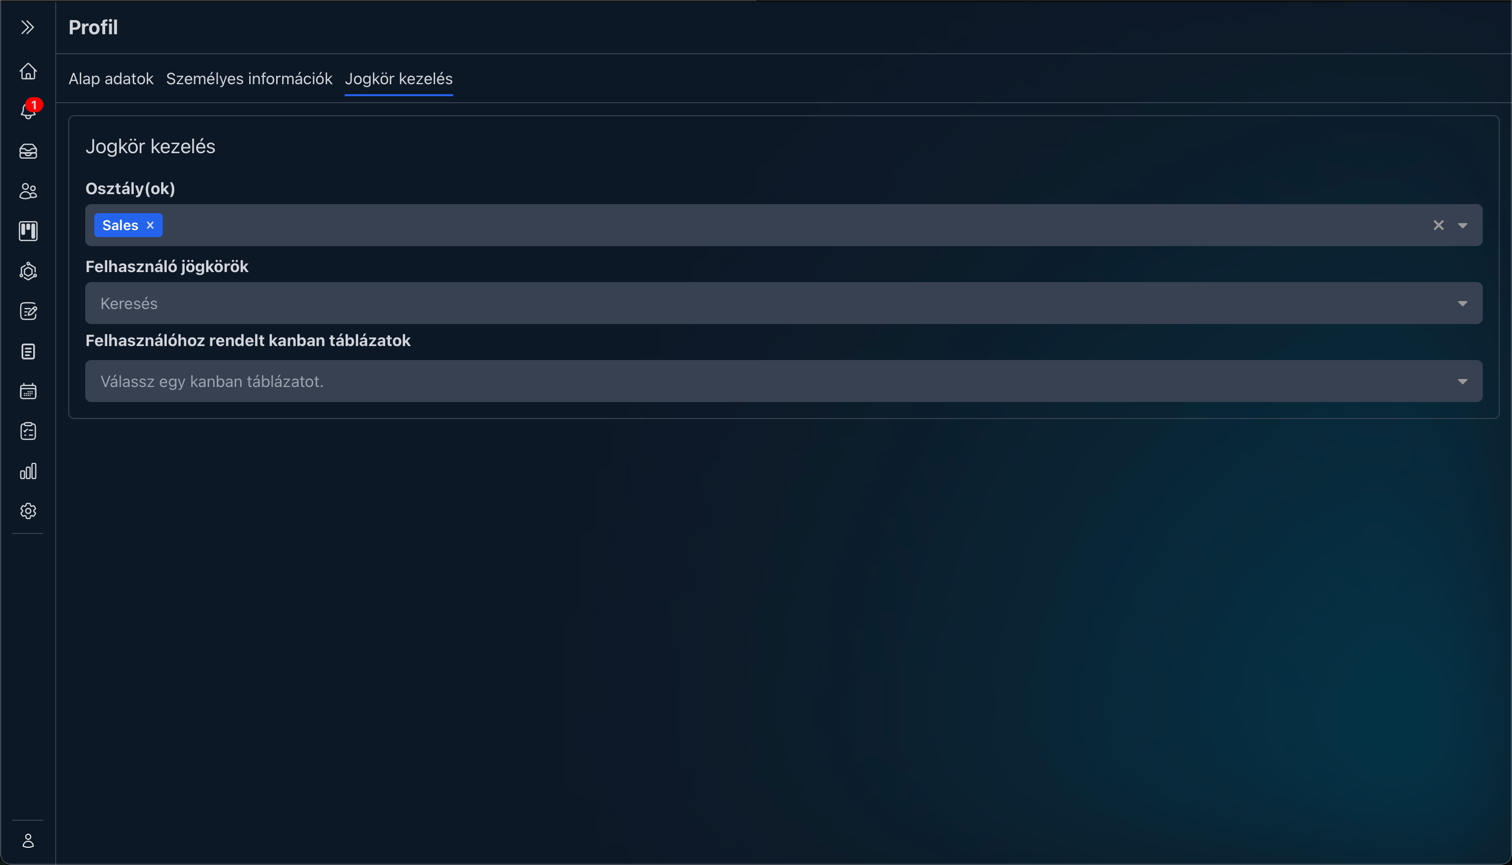Expand the Osztály(ok) dropdown arrow

[1462, 226]
